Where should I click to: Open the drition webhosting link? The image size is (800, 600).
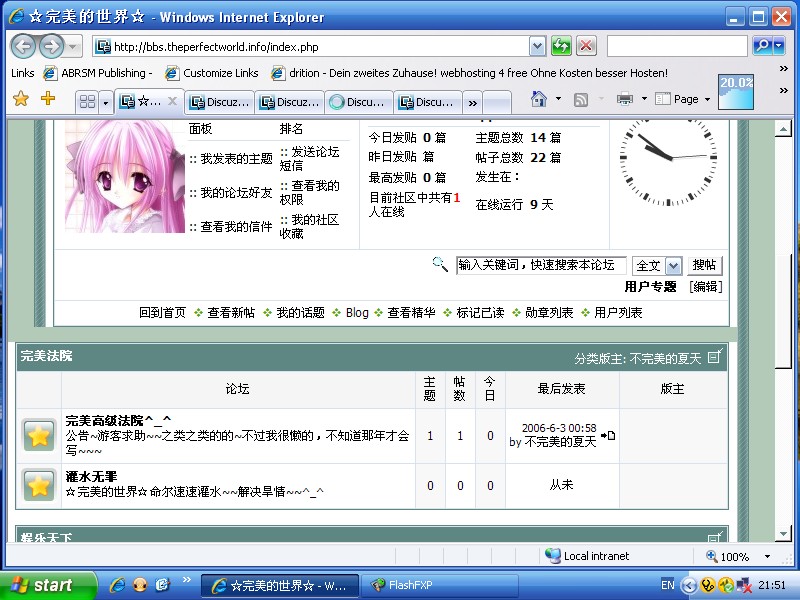tap(470, 73)
